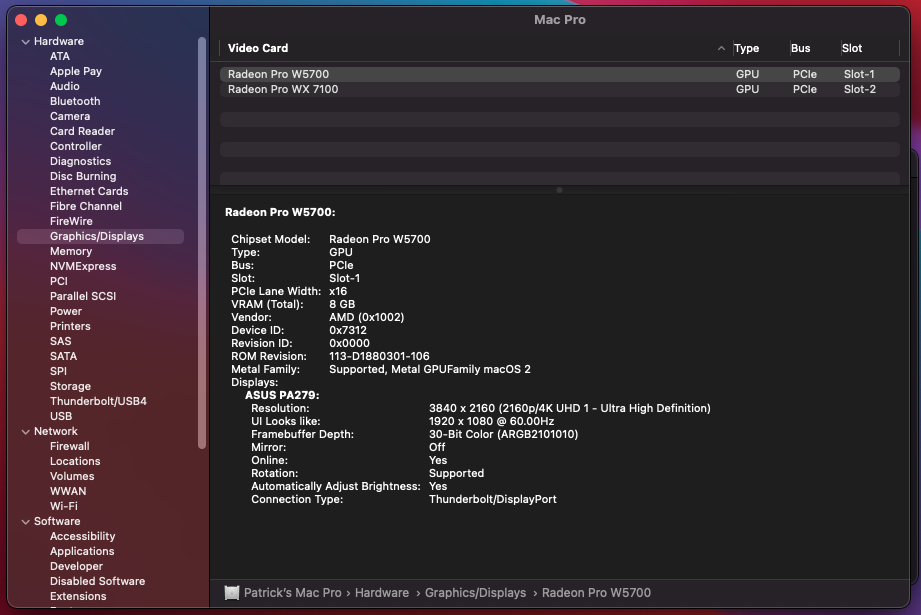Select Disabled Software in sidebar

click(x=98, y=582)
